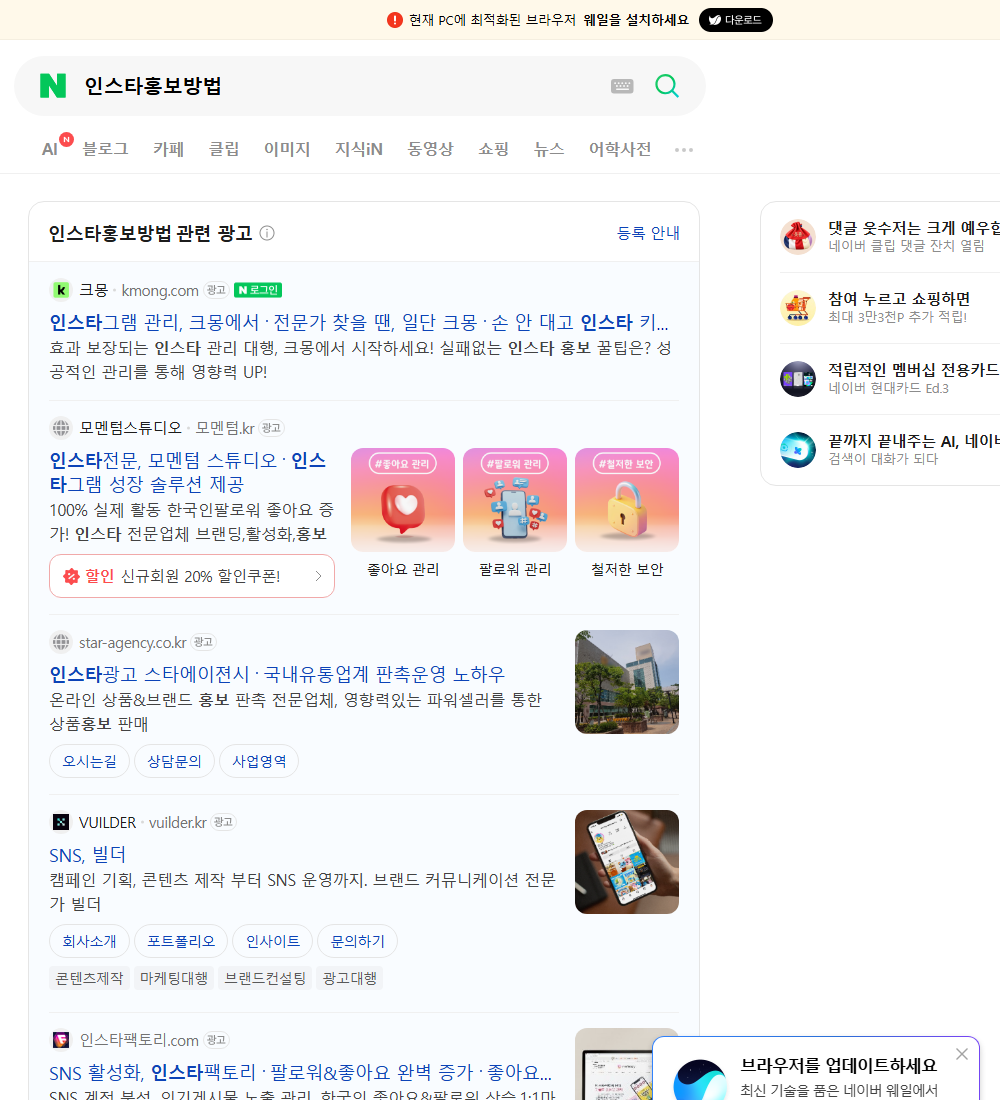Screen dimensions: 1000x1100
Task: Switch to the AI tab
Action: click(x=50, y=149)
